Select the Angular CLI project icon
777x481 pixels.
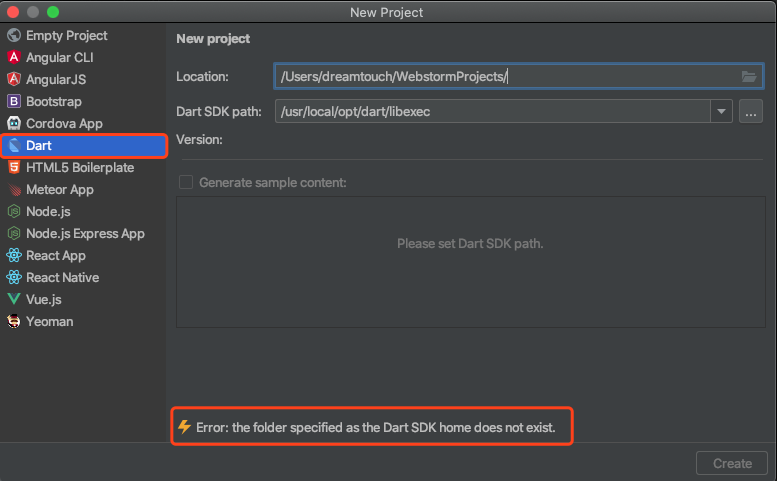(14, 57)
